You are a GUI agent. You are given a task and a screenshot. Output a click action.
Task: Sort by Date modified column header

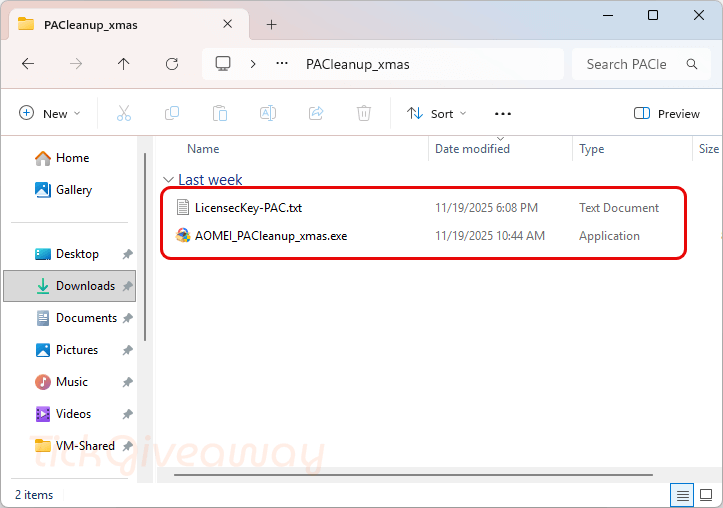point(472,149)
